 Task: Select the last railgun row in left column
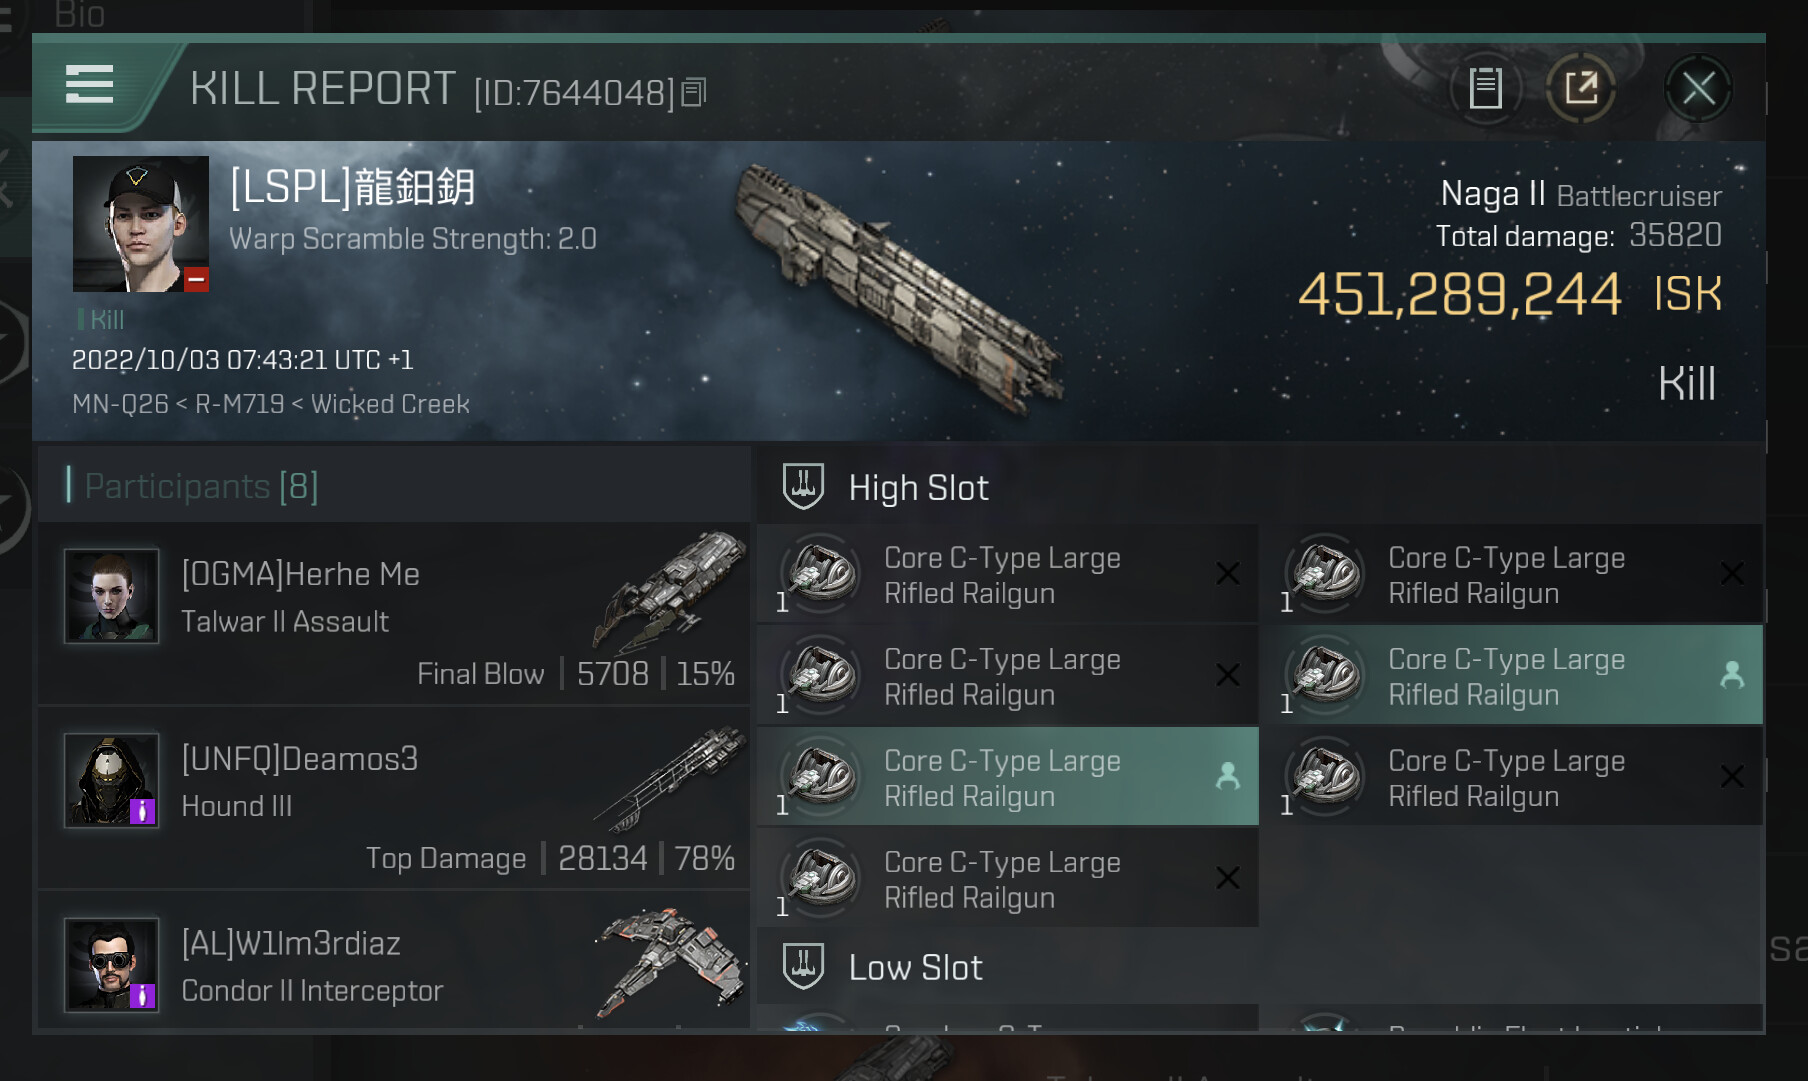click(1007, 878)
